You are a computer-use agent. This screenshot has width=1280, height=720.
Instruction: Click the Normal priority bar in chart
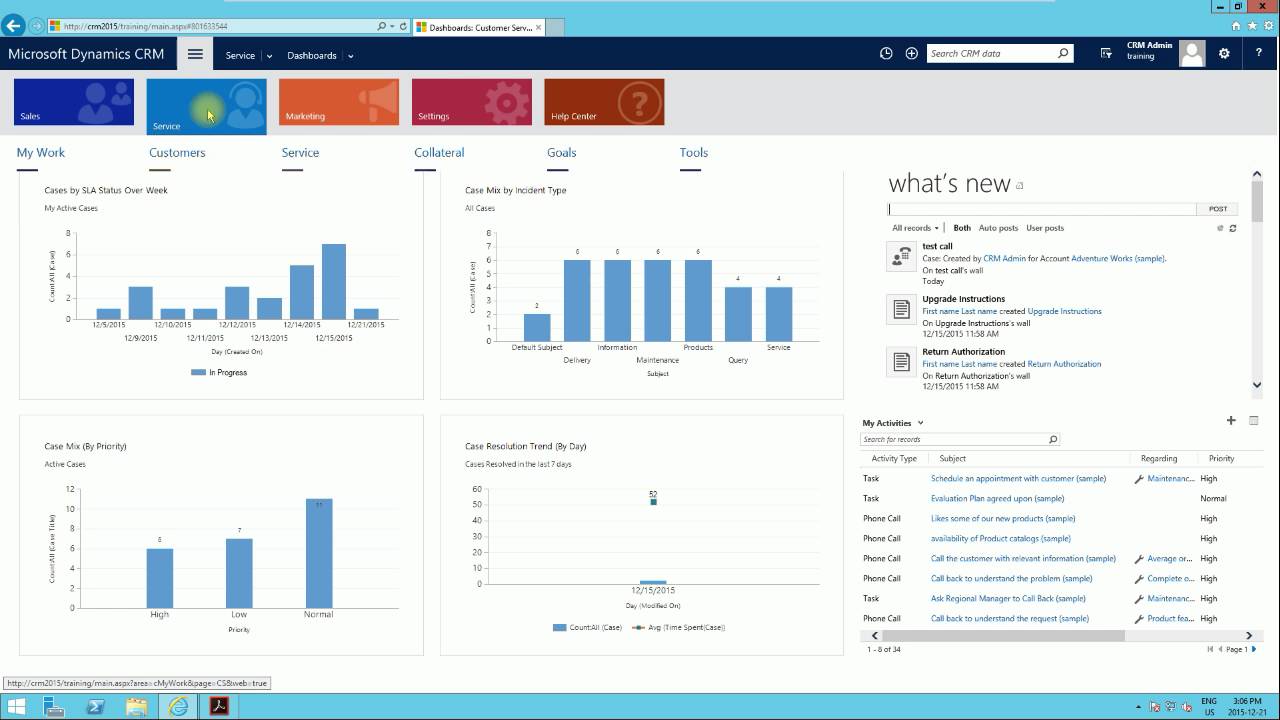(319, 553)
